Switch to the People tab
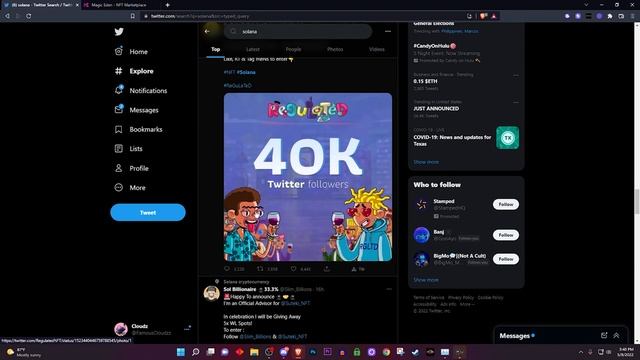 coord(293,49)
